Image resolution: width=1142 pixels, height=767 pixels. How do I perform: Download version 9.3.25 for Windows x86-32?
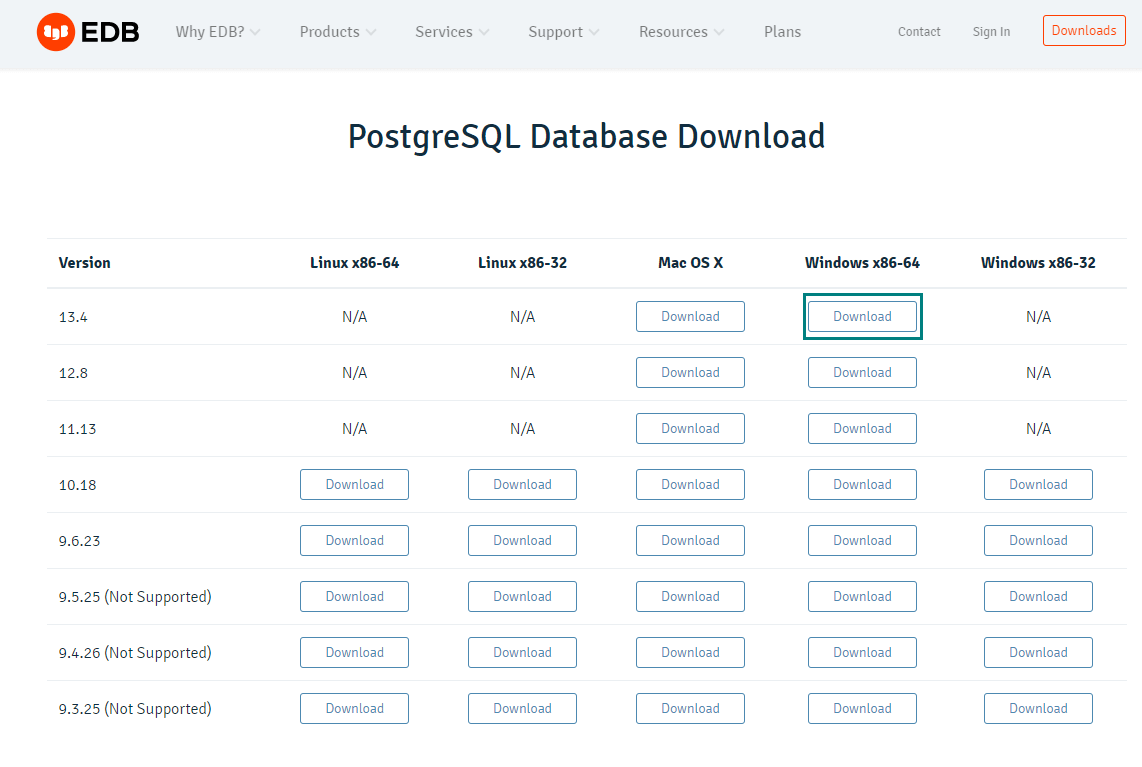(x=1039, y=709)
